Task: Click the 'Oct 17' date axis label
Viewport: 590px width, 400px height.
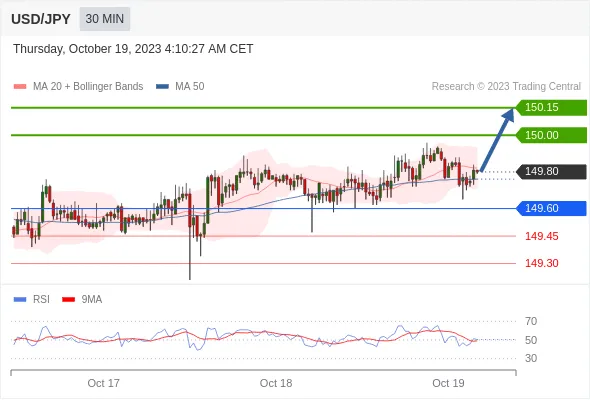Action: pyautogui.click(x=103, y=383)
